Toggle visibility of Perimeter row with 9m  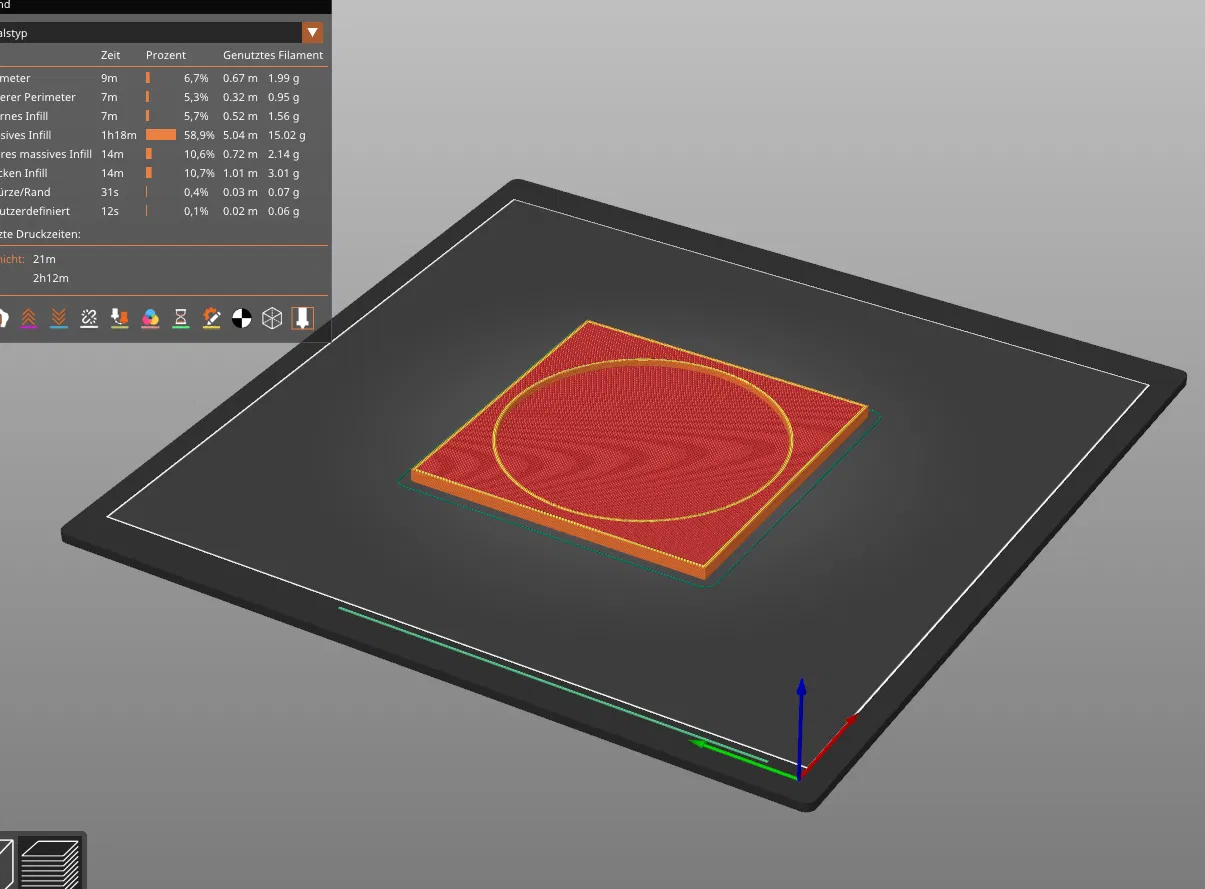click(x=162, y=78)
